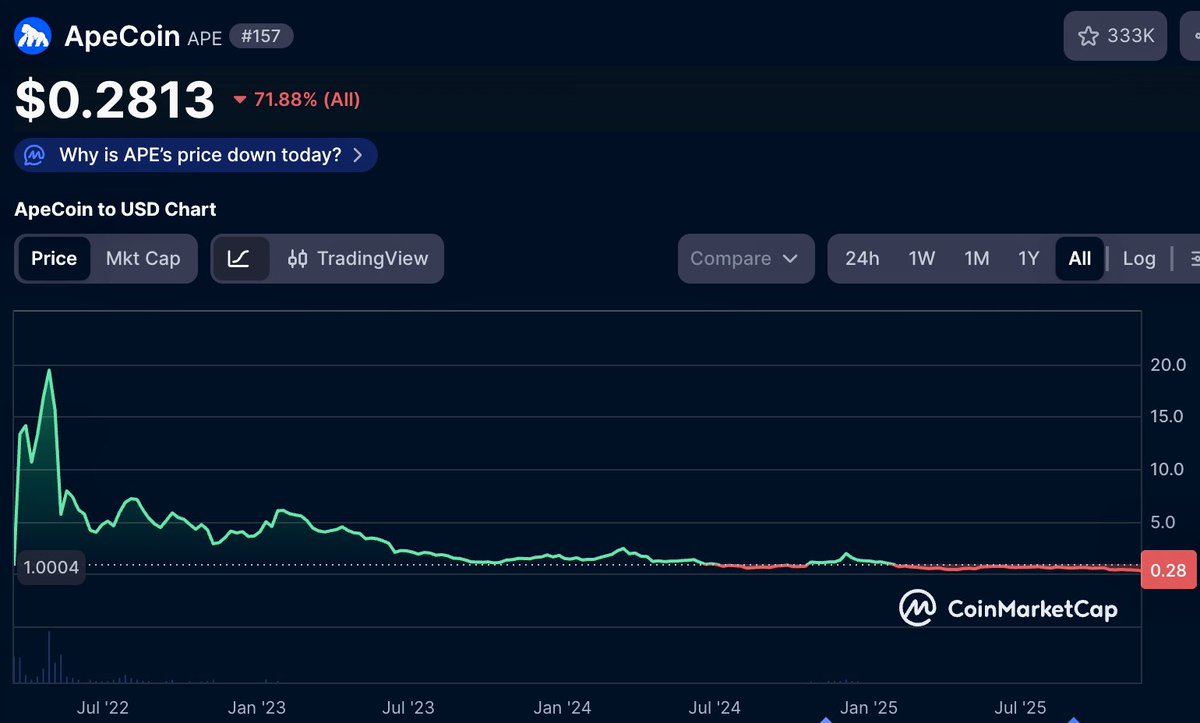Click the $0.2813 price value
Screen dimensions: 1200x723
(115, 99)
